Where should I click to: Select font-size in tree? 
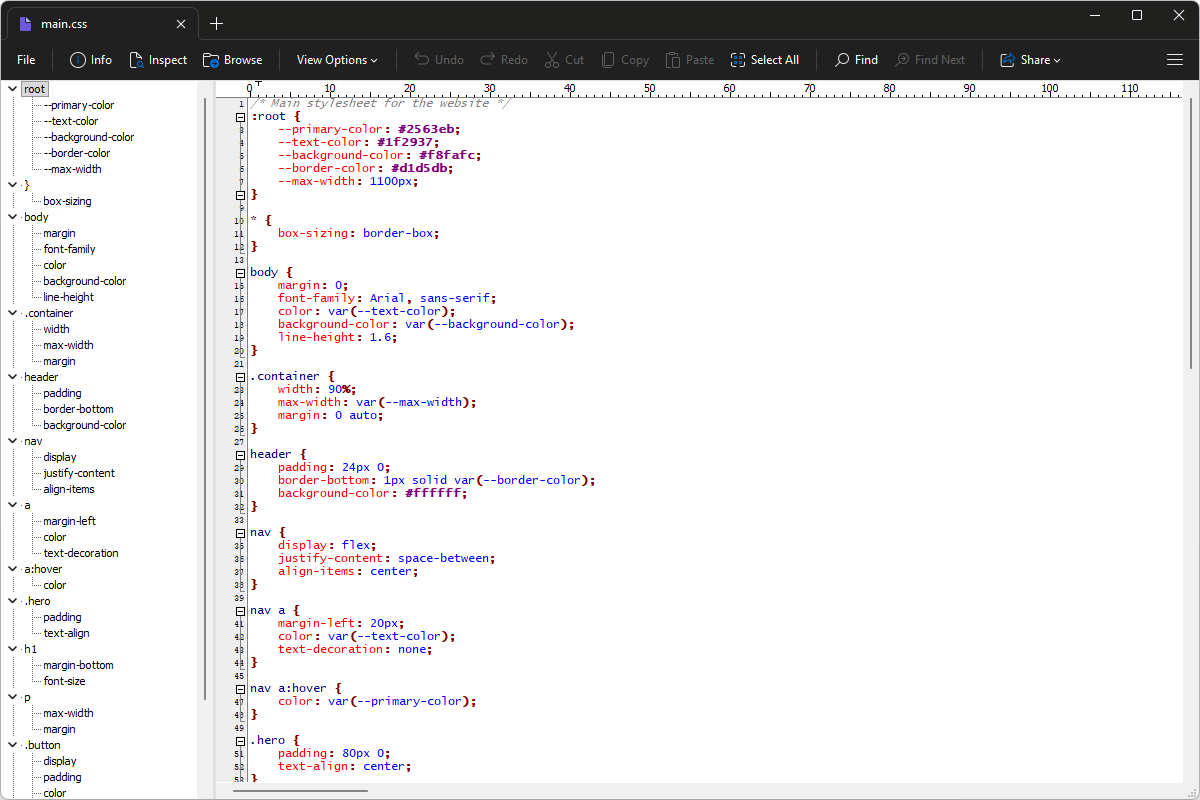(64, 681)
